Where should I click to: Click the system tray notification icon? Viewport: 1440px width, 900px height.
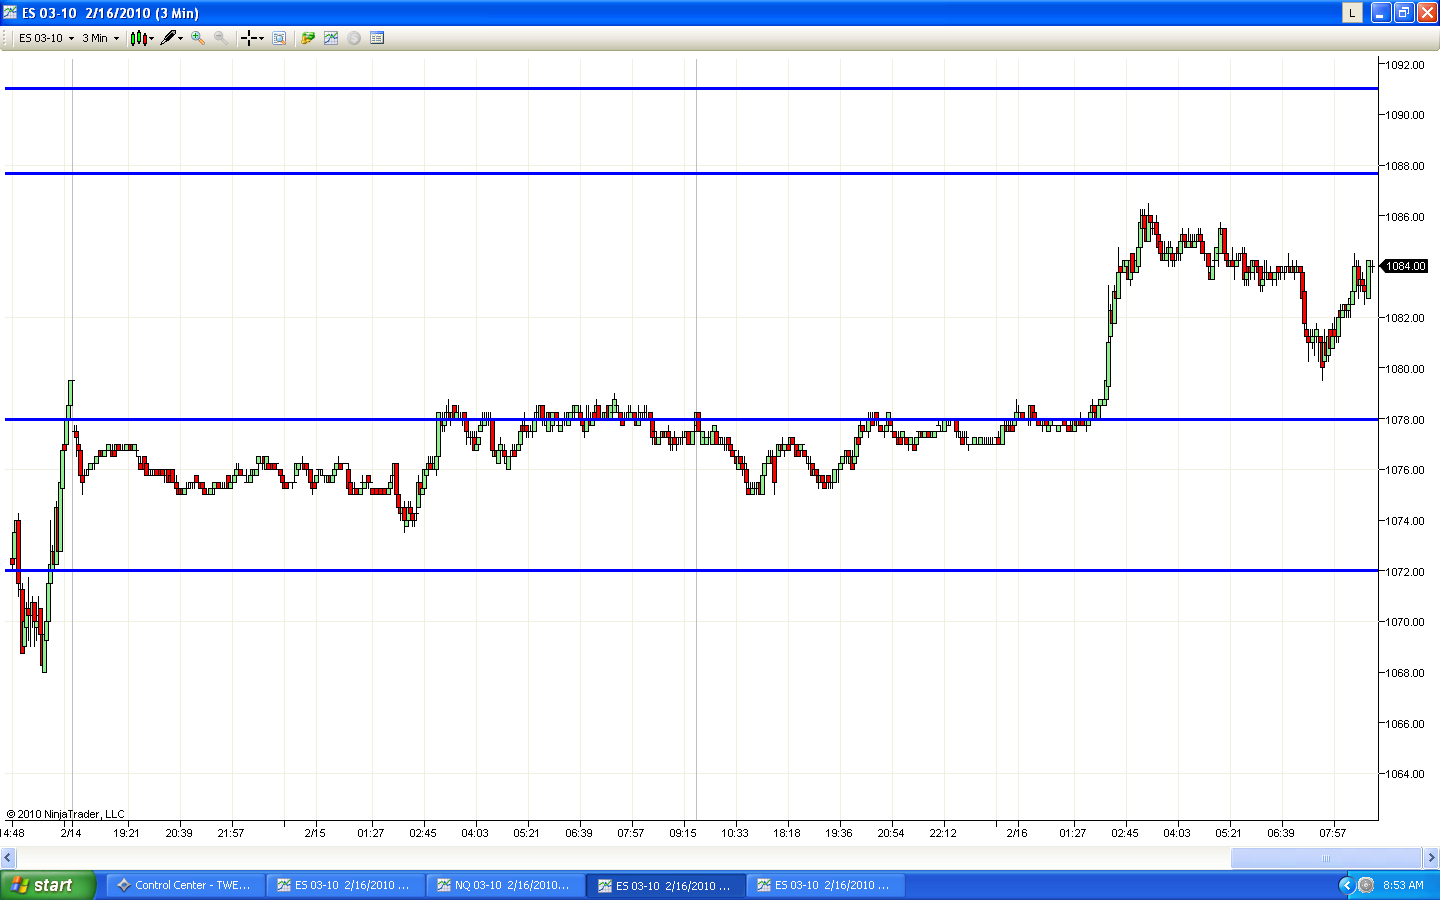(x=1365, y=885)
